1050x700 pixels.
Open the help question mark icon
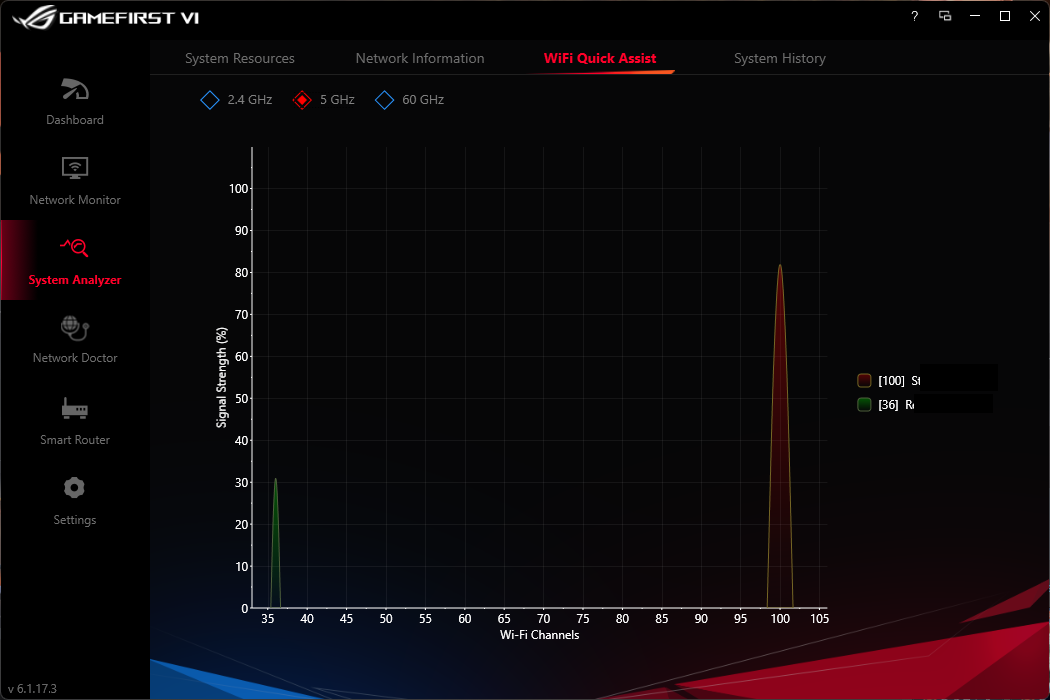pos(914,16)
